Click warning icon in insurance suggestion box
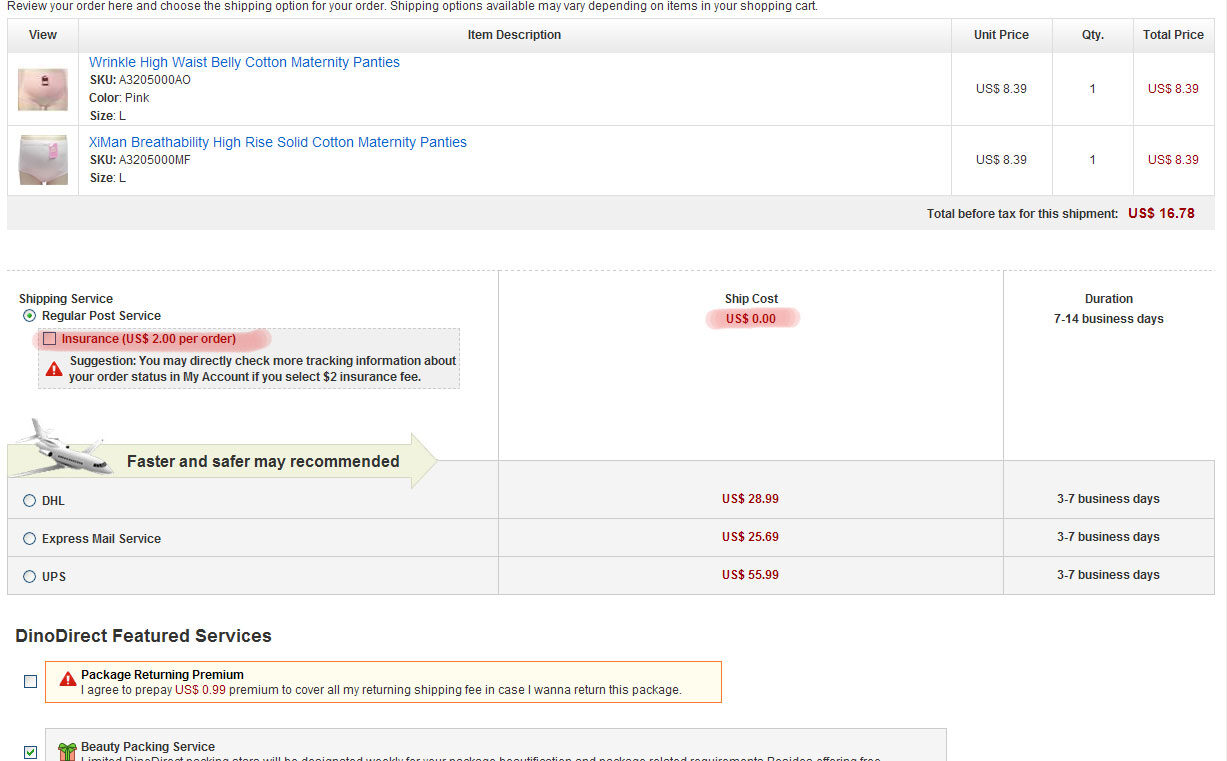The width and height of the screenshot is (1227, 761). (x=54, y=369)
